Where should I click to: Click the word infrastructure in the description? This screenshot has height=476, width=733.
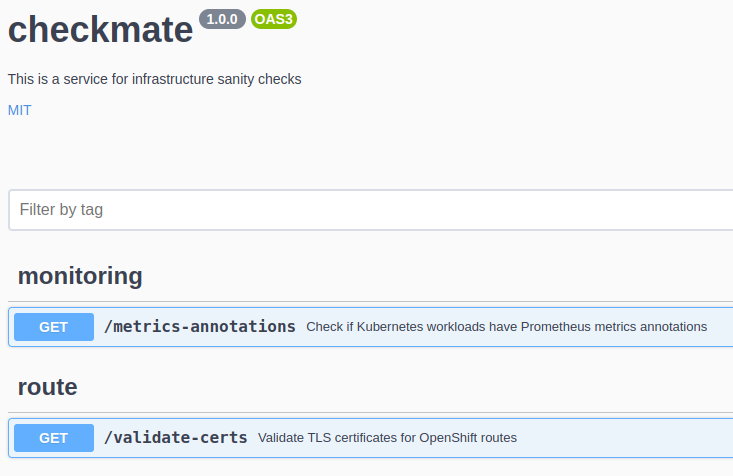tap(161, 79)
